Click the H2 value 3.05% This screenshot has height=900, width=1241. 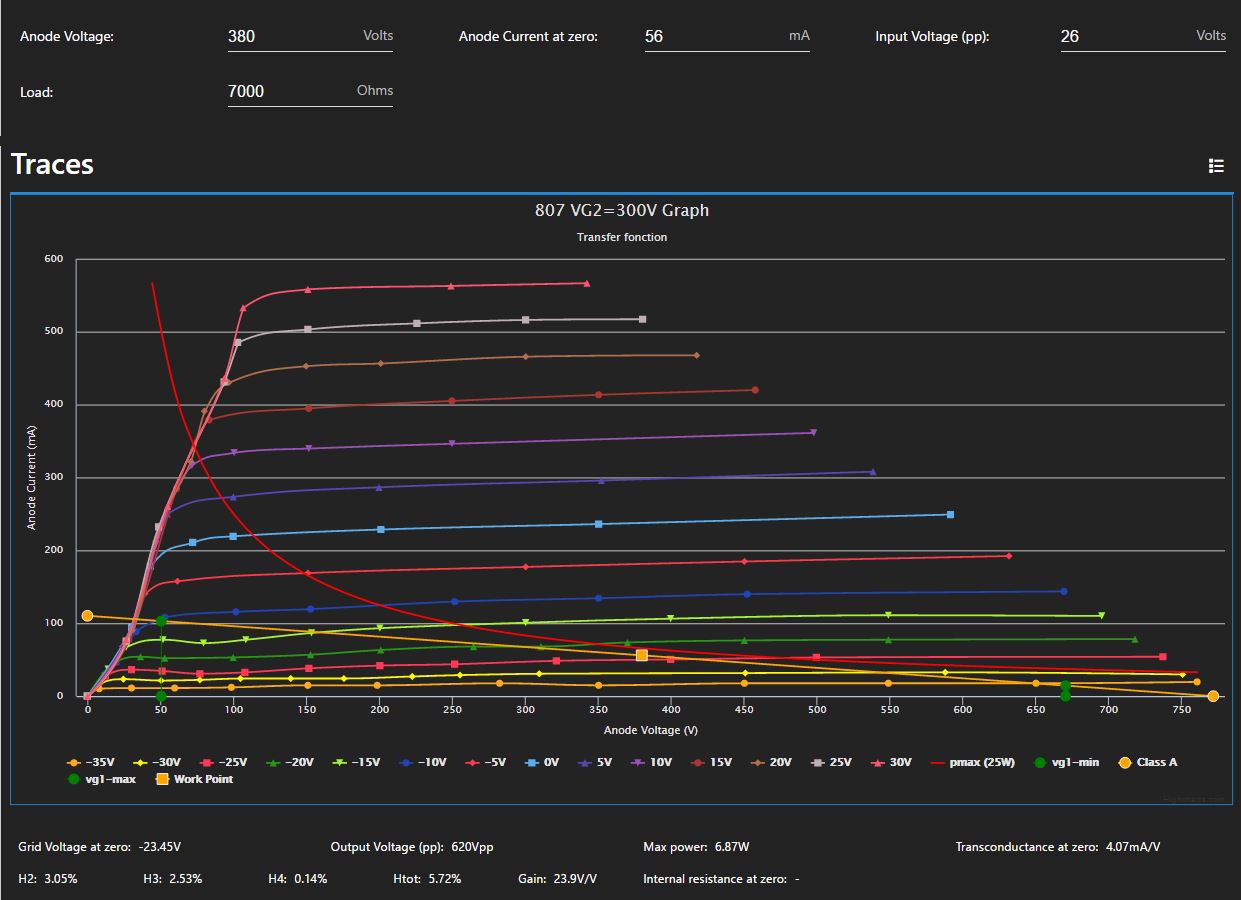pyautogui.click(x=59, y=879)
